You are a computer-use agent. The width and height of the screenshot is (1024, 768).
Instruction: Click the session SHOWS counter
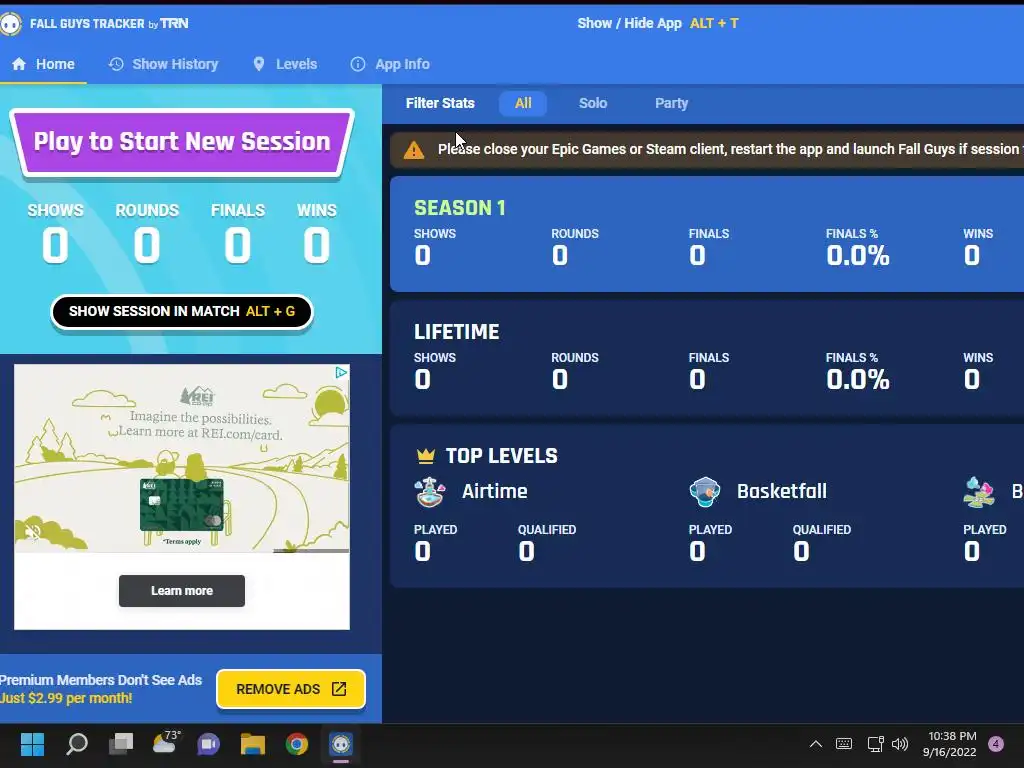(x=56, y=234)
